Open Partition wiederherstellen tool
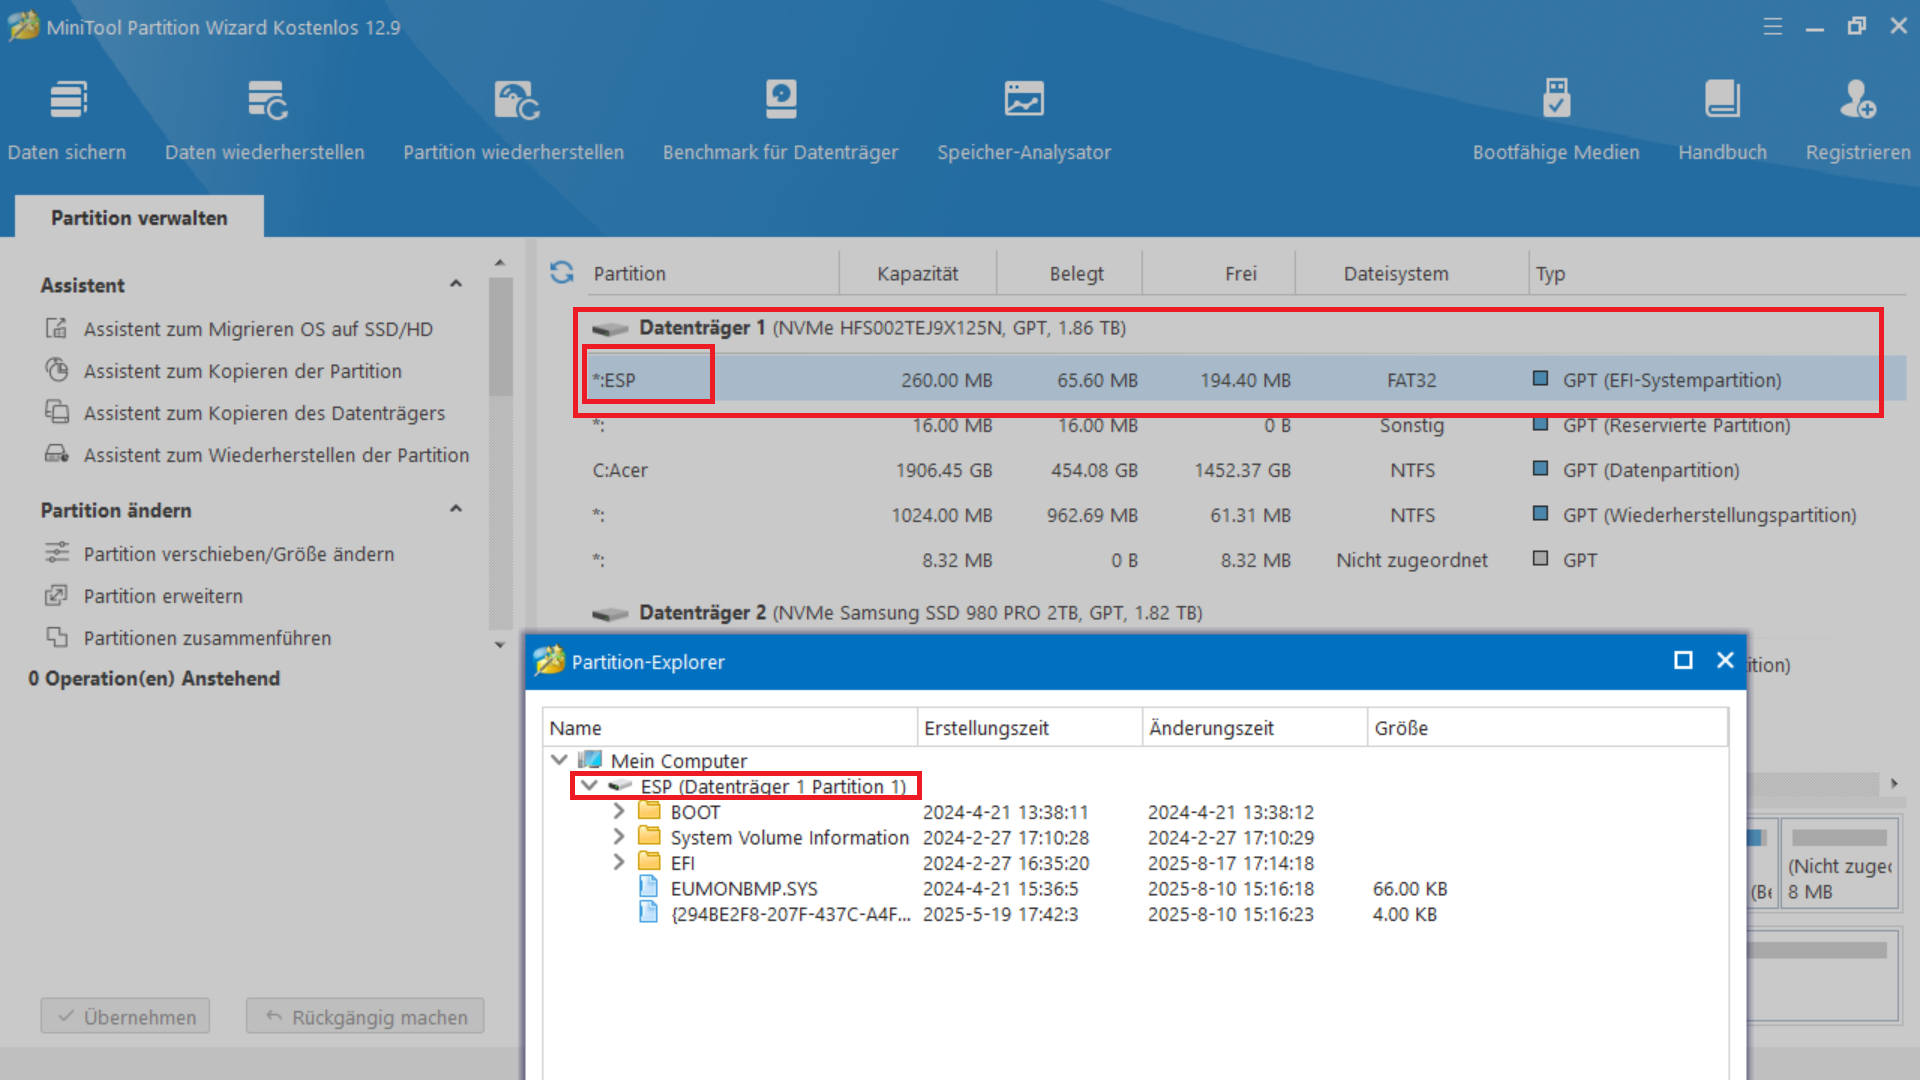The image size is (1920, 1080). [514, 118]
